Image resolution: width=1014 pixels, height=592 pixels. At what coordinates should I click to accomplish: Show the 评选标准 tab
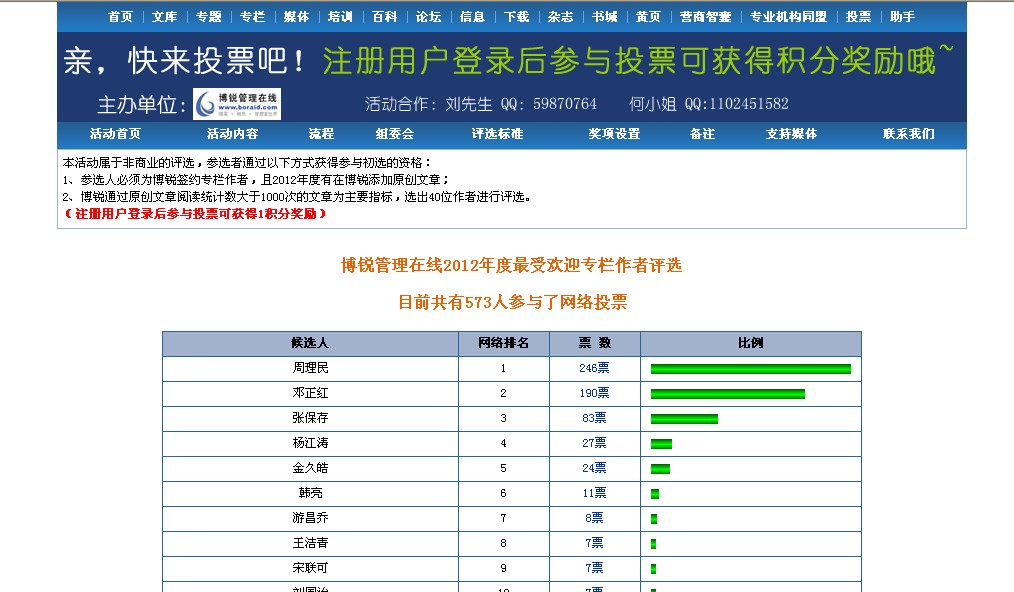click(x=497, y=134)
